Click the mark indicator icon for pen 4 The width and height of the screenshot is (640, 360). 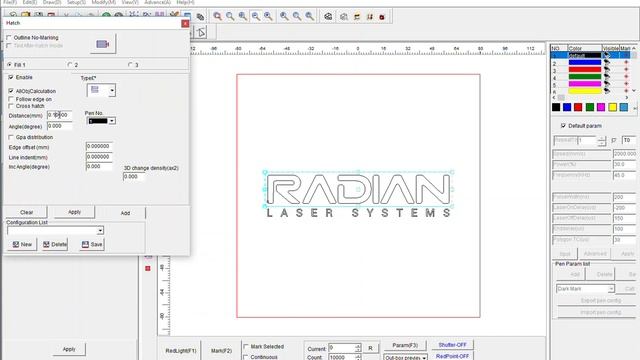pos(626,77)
